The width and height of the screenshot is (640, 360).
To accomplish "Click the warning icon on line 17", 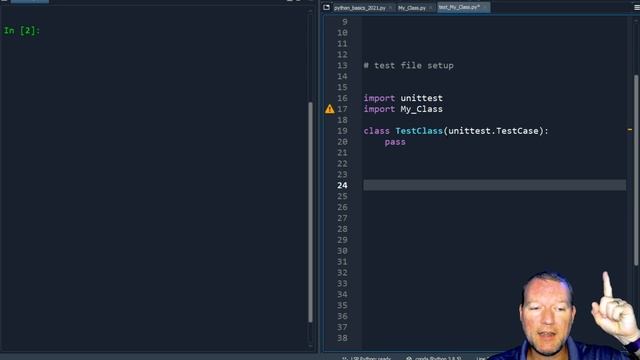I will click(x=329, y=109).
